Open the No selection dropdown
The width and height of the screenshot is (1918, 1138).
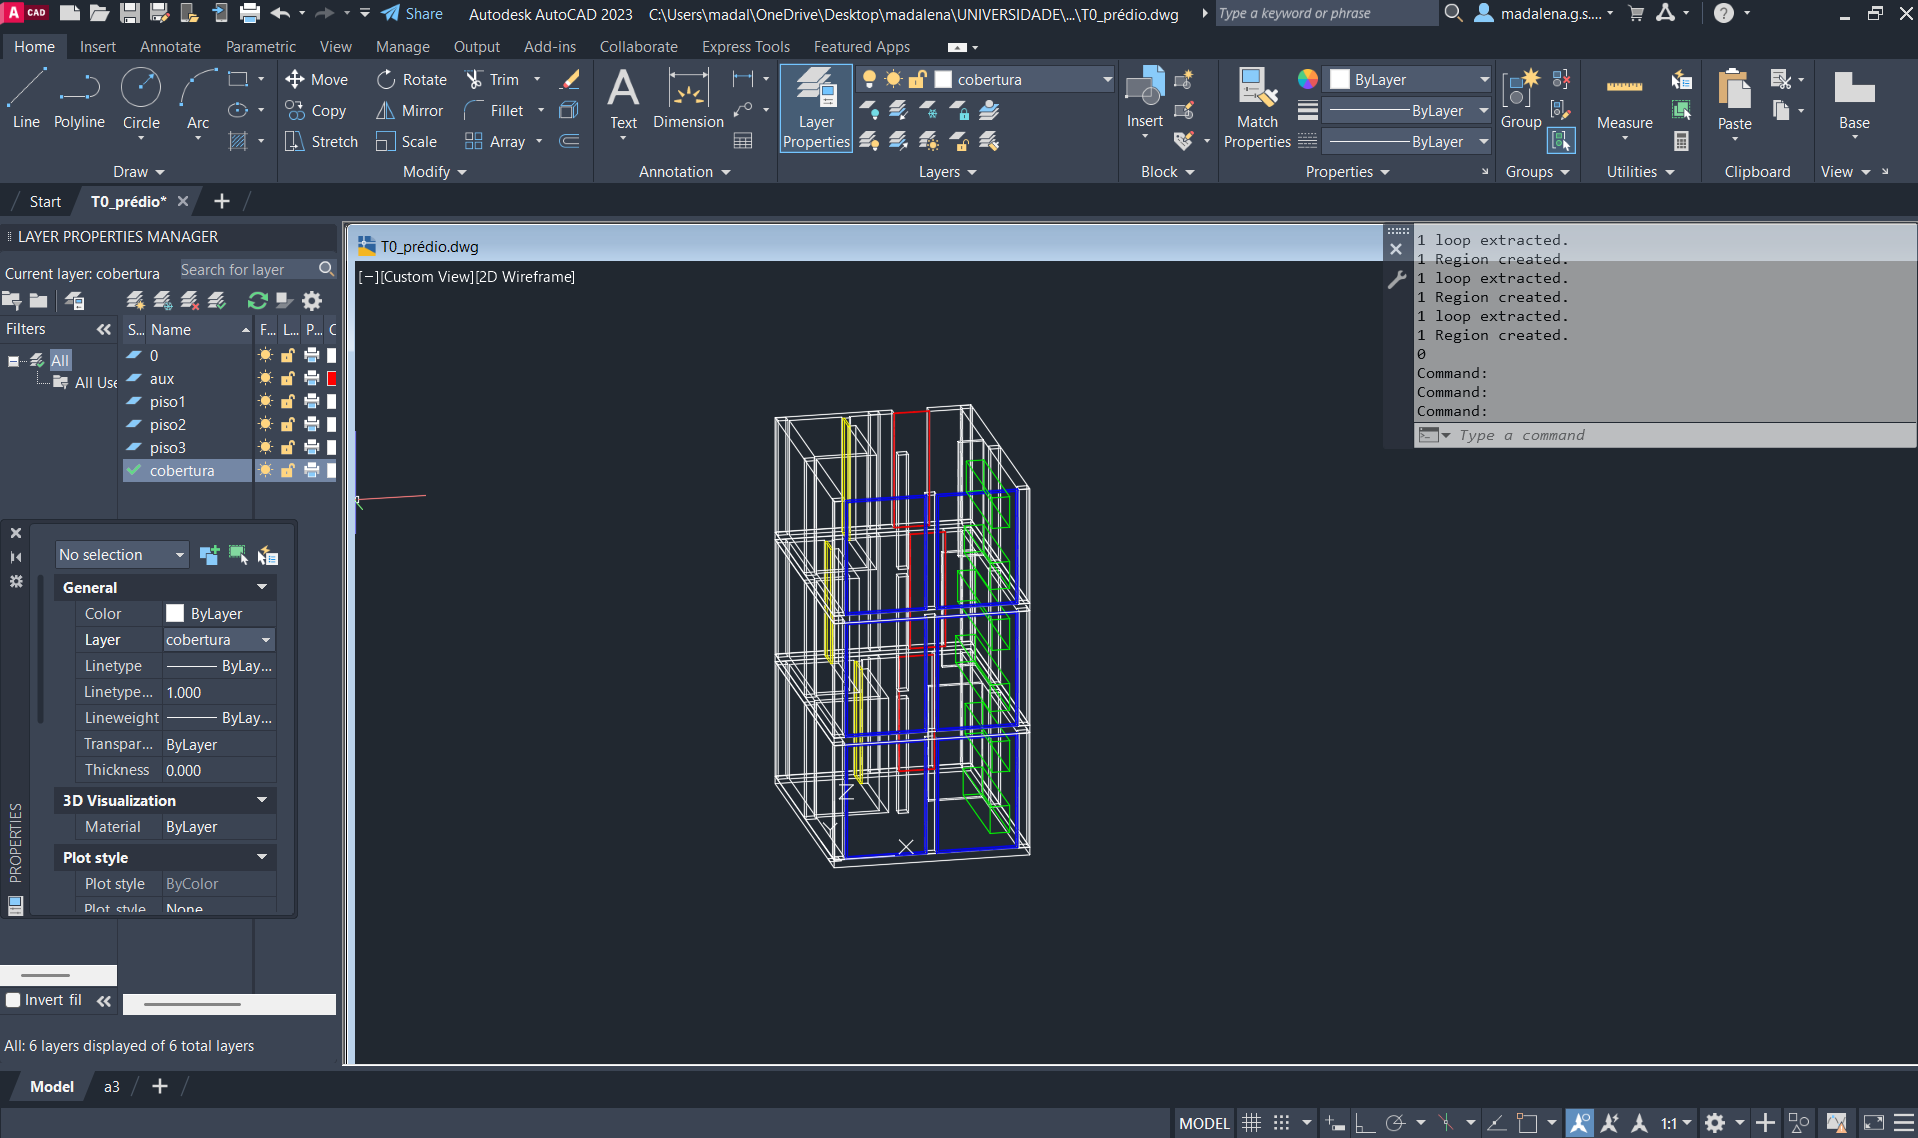[121, 555]
